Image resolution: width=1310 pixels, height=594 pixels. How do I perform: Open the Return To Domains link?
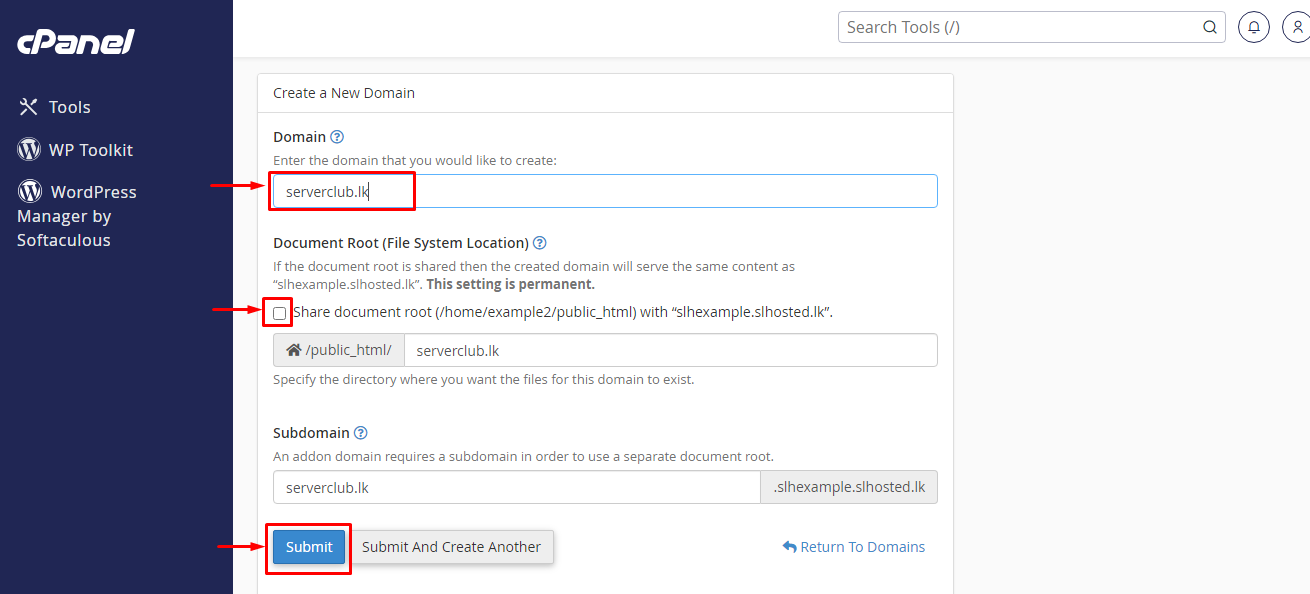tap(861, 546)
